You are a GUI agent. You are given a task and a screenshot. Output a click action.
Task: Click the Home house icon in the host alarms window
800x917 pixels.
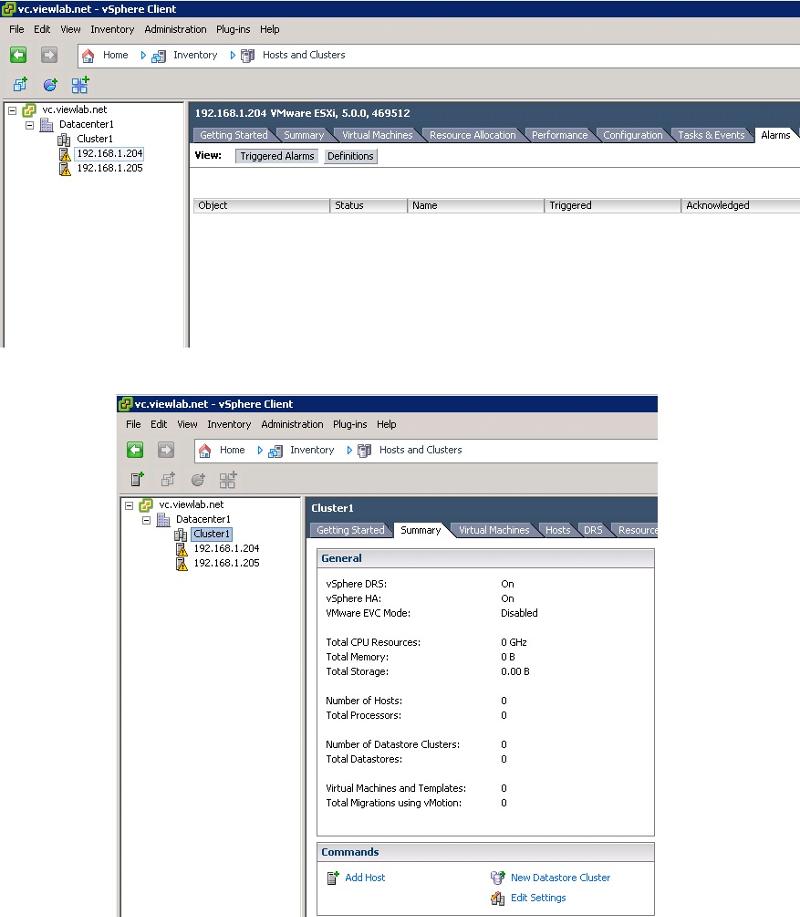point(88,56)
